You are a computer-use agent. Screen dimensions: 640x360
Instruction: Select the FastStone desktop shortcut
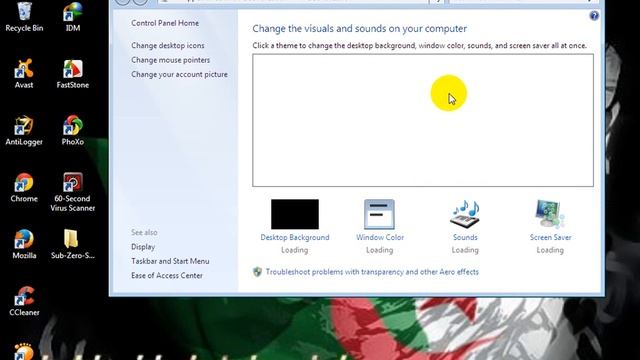coord(73,73)
